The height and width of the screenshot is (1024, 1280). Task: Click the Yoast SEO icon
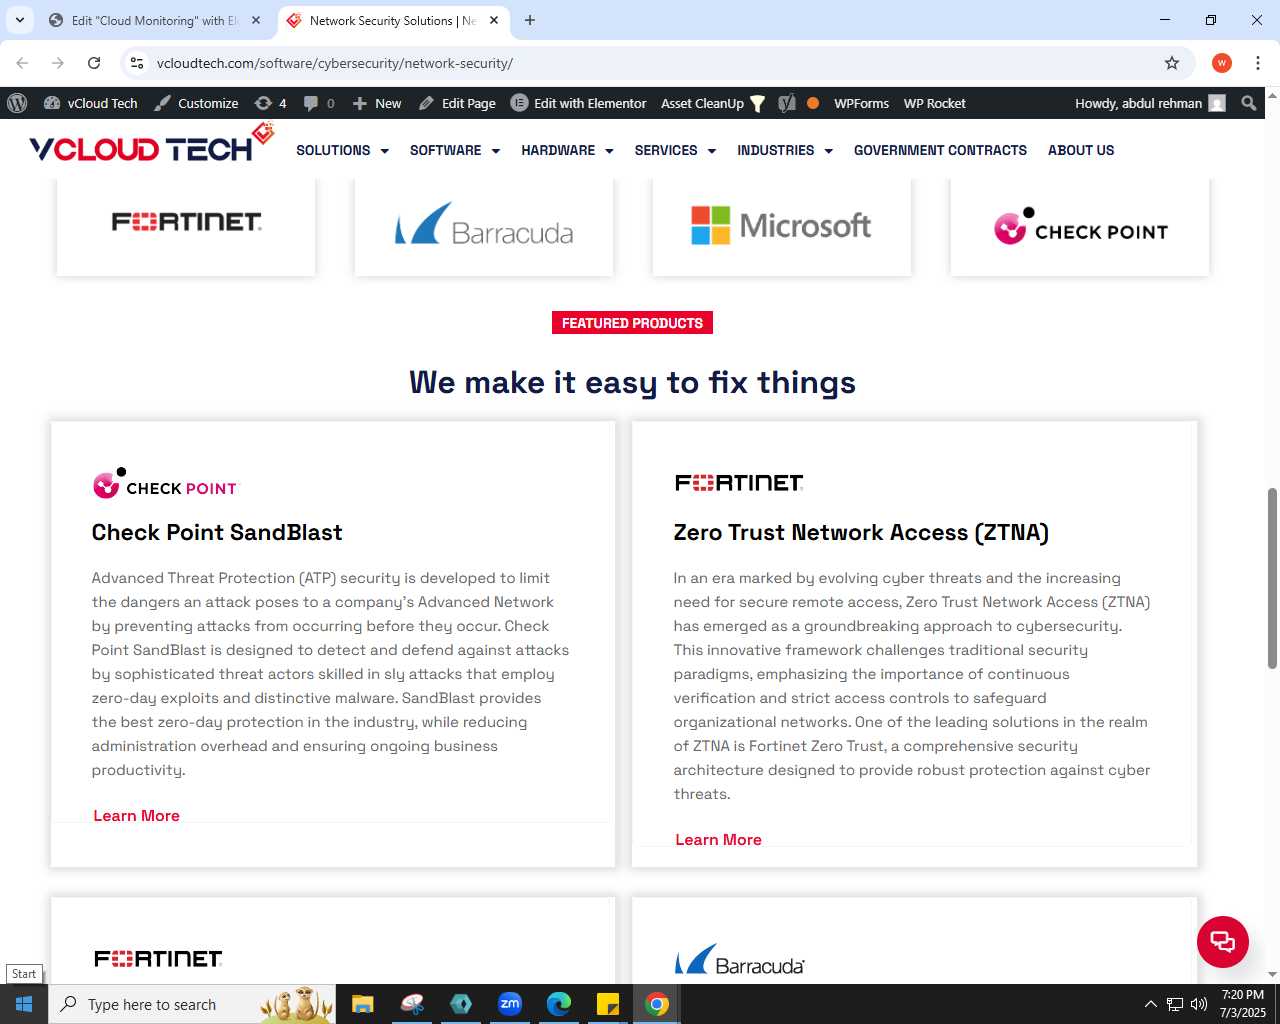787,103
